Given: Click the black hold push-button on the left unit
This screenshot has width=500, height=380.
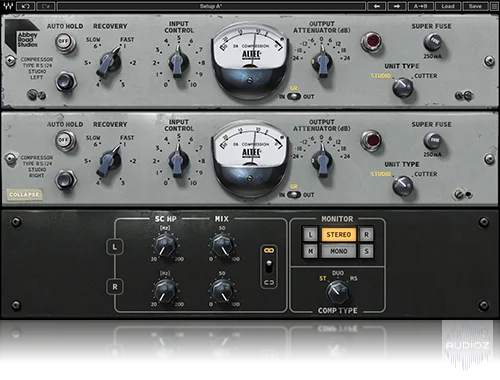Looking at the screenshot, I should click(66, 82).
